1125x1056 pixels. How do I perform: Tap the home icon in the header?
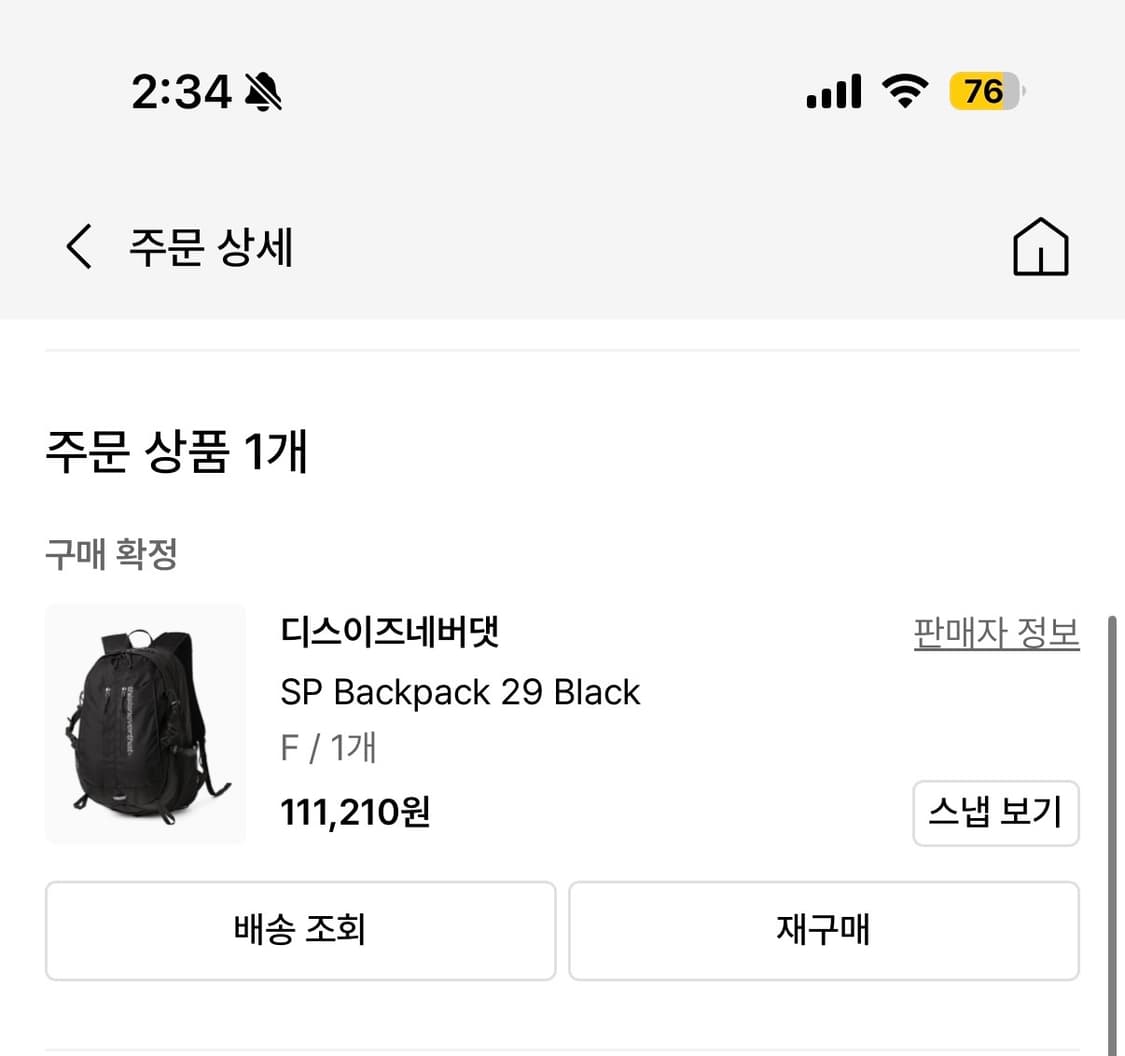pos(1041,247)
